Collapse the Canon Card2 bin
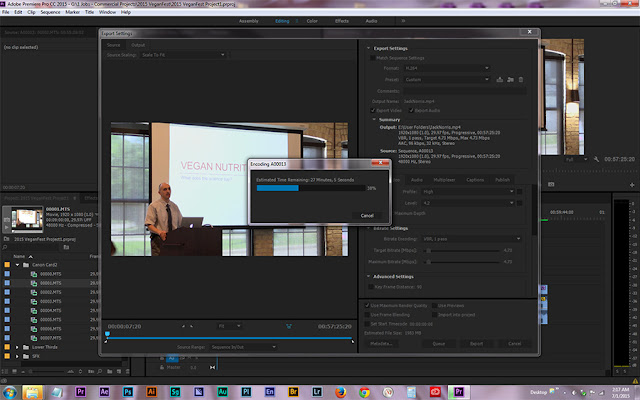This screenshot has height=400, width=640. tap(17, 265)
